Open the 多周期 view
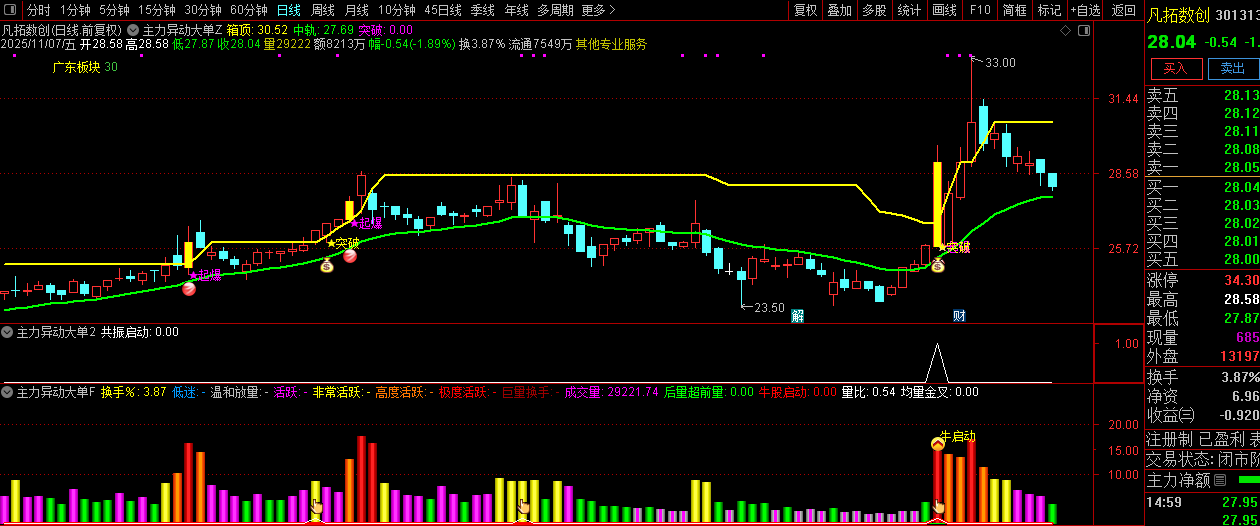The width and height of the screenshot is (1260, 526). 555,10
